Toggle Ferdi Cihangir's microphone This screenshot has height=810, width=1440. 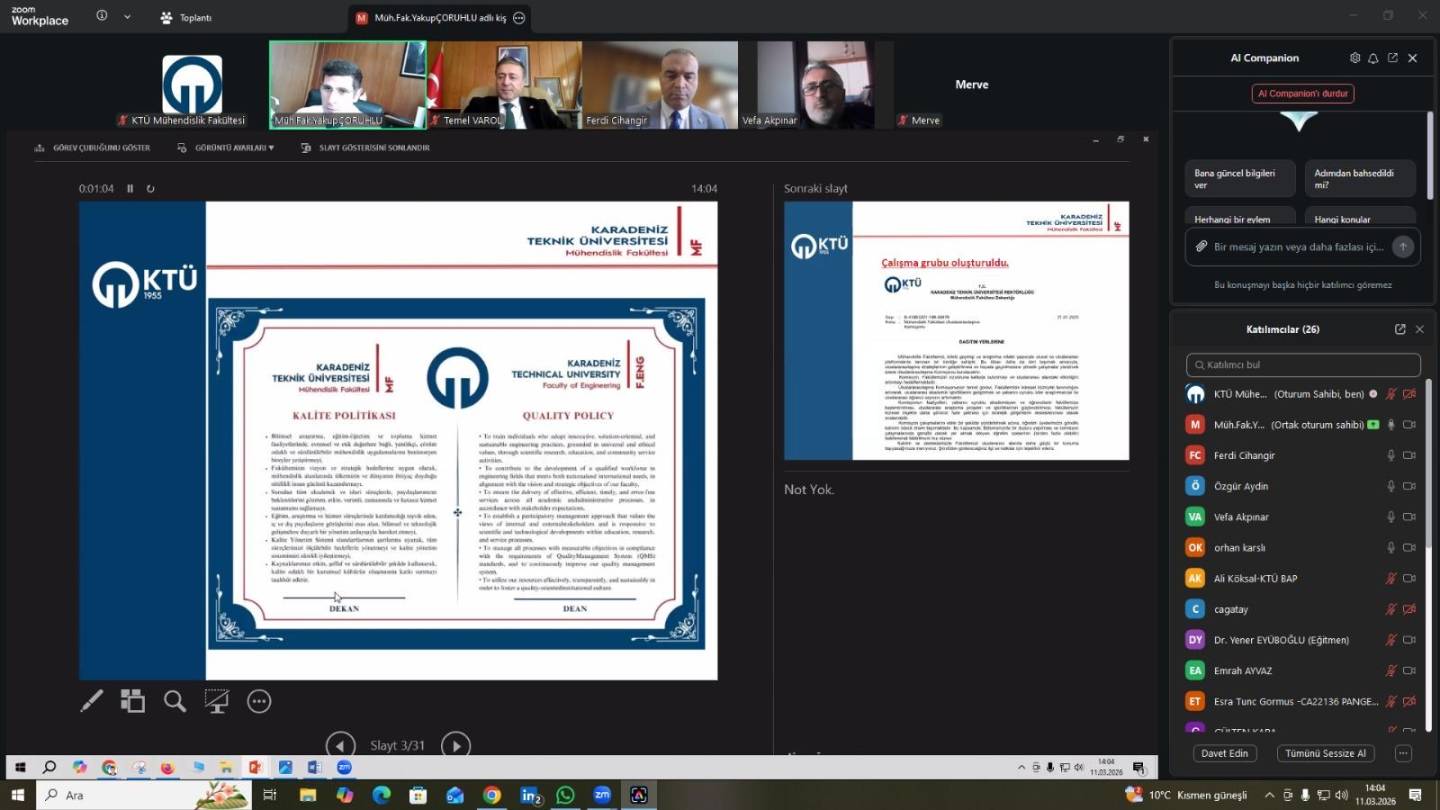point(1390,456)
